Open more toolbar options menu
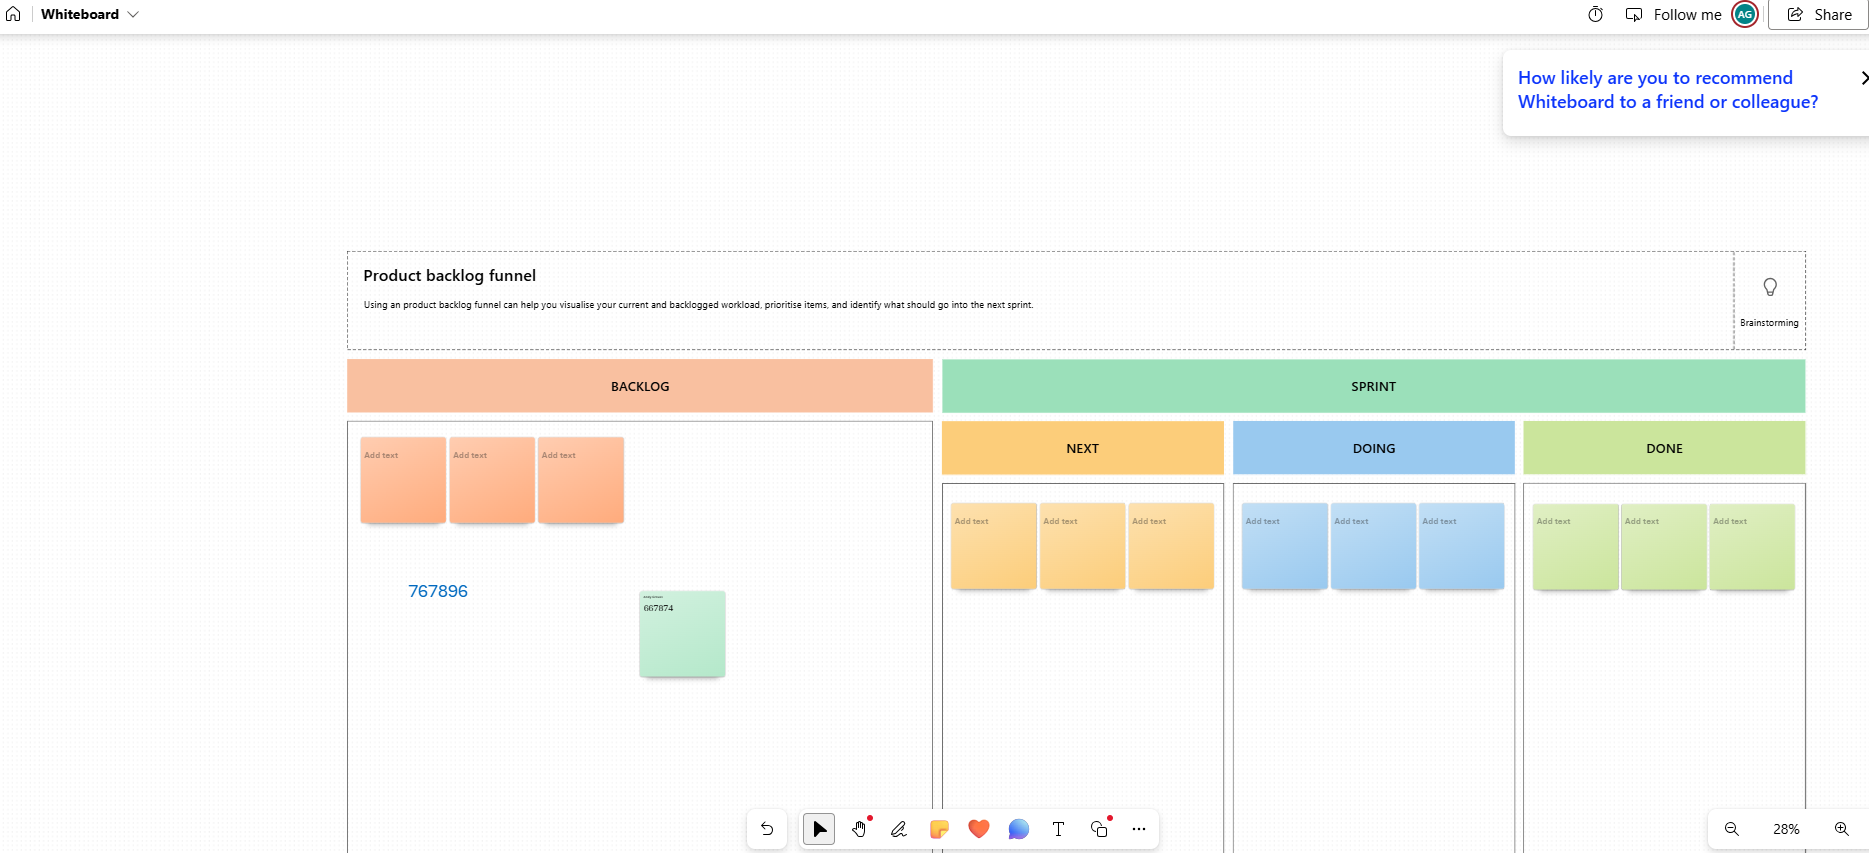Screen dimensions: 1869x853 [1139, 829]
